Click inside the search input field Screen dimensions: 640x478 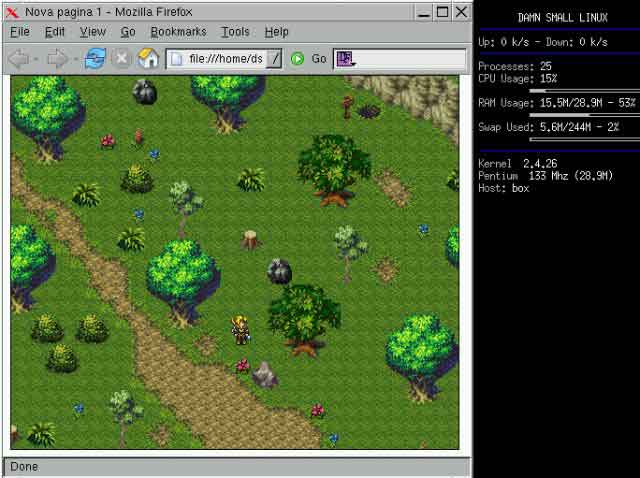pos(410,59)
